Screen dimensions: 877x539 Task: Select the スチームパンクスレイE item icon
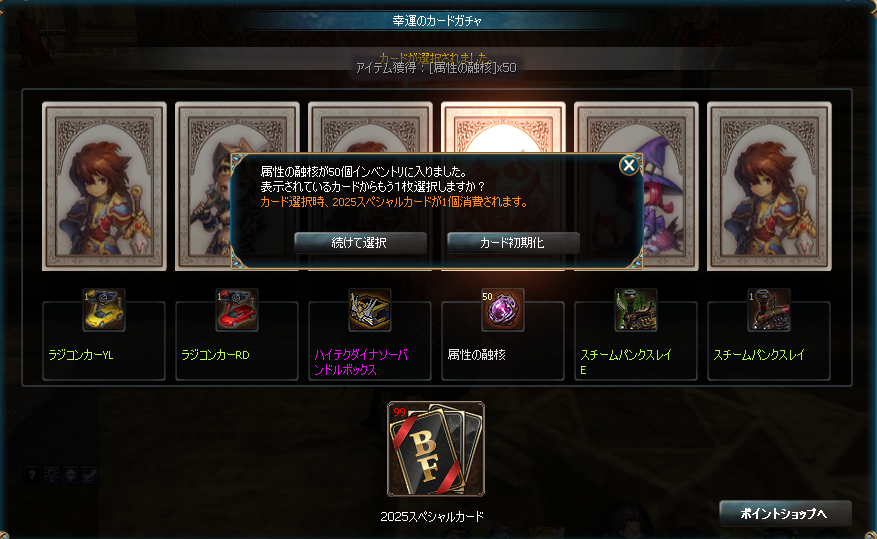click(636, 310)
